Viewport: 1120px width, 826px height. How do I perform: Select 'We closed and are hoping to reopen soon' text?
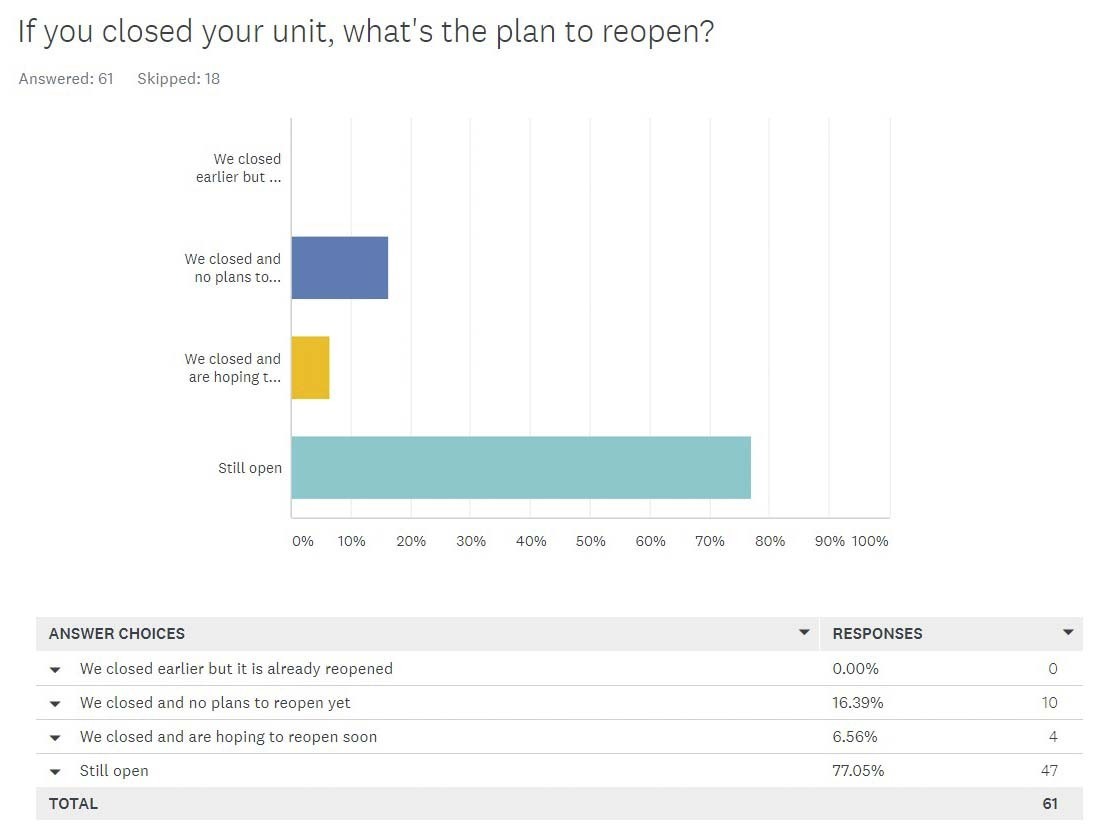(x=229, y=737)
